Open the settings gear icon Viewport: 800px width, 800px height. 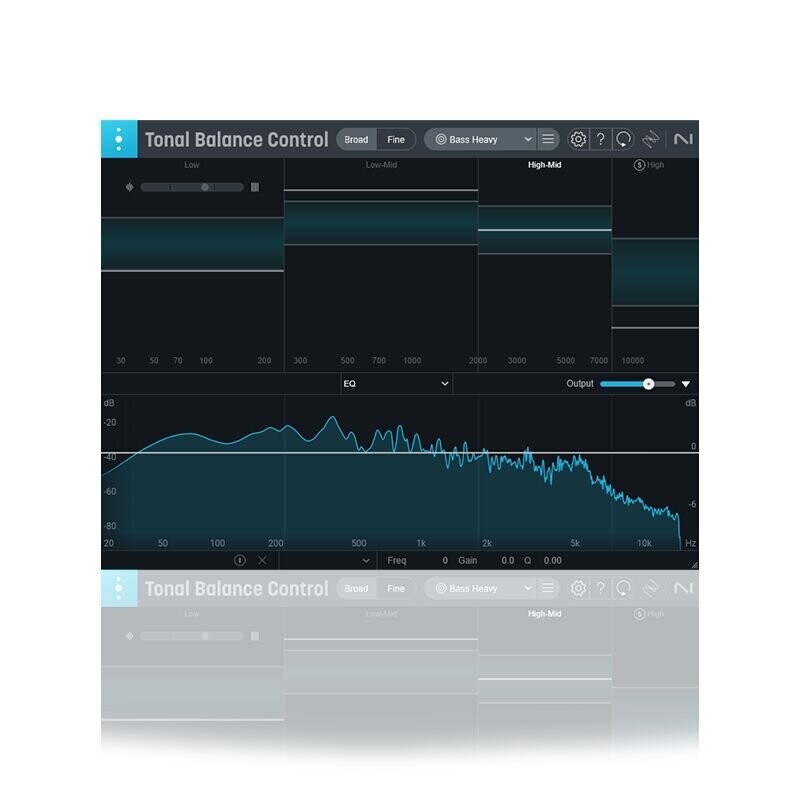click(x=578, y=139)
